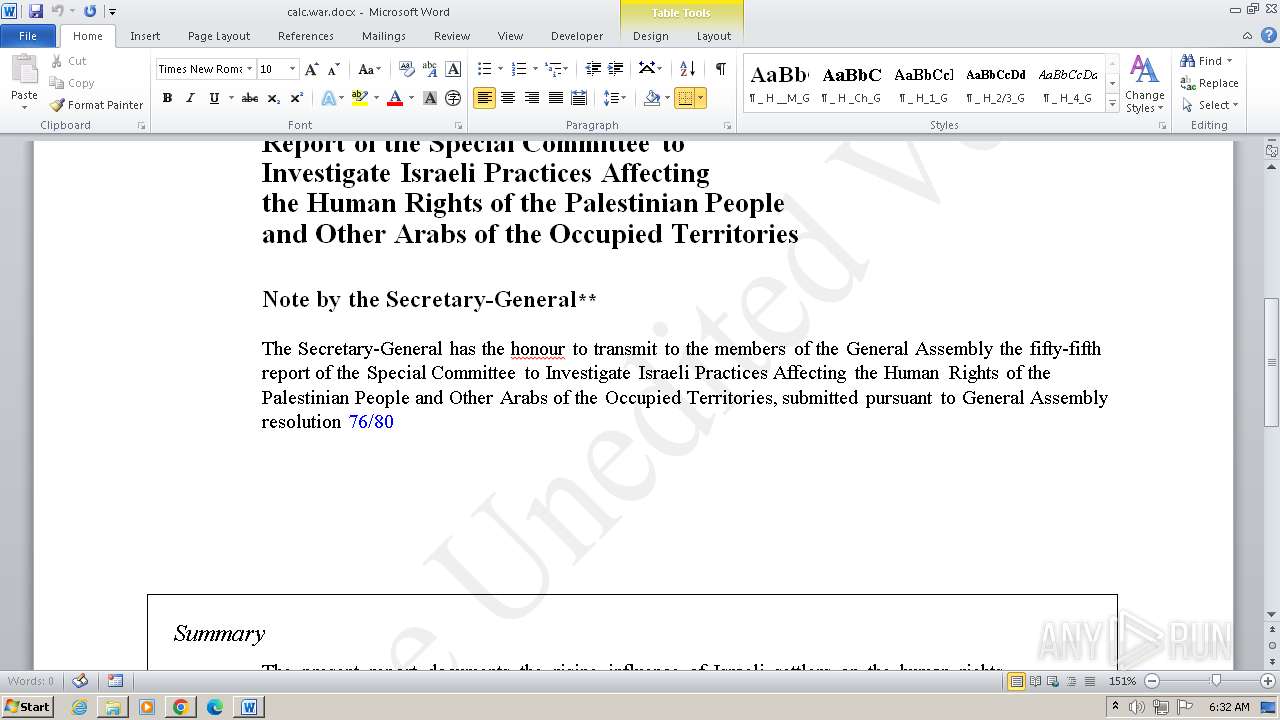Expand the Styles gallery More arrow
The image size is (1280, 720).
pos(1112,103)
